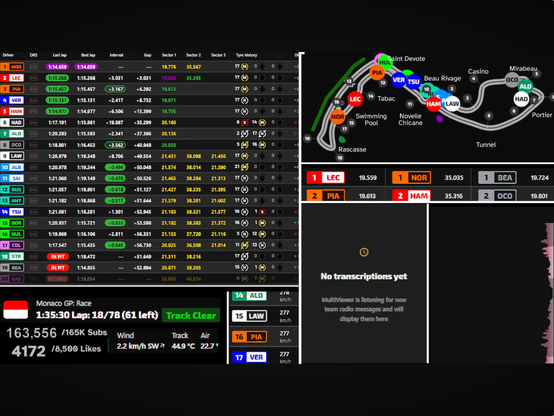Click the Last lap column header
The image size is (554, 416).
[59, 55]
